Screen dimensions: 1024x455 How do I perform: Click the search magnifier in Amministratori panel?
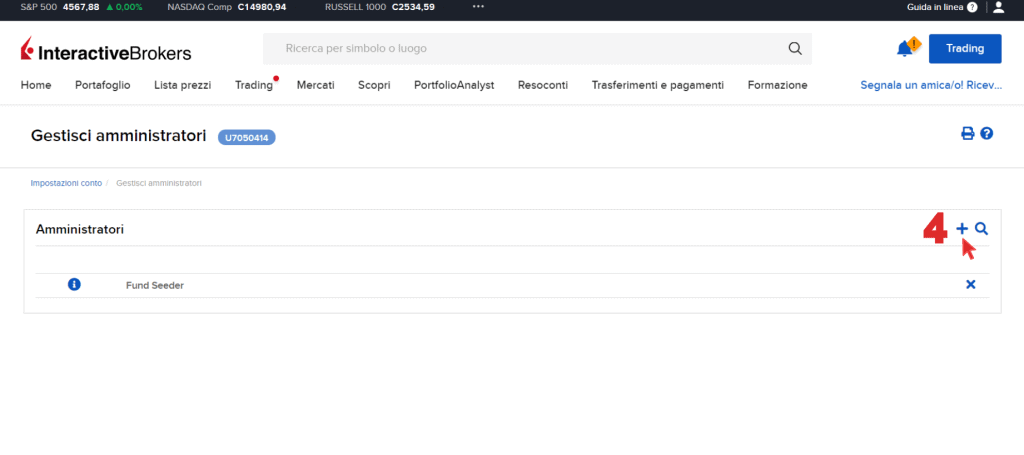pos(982,229)
